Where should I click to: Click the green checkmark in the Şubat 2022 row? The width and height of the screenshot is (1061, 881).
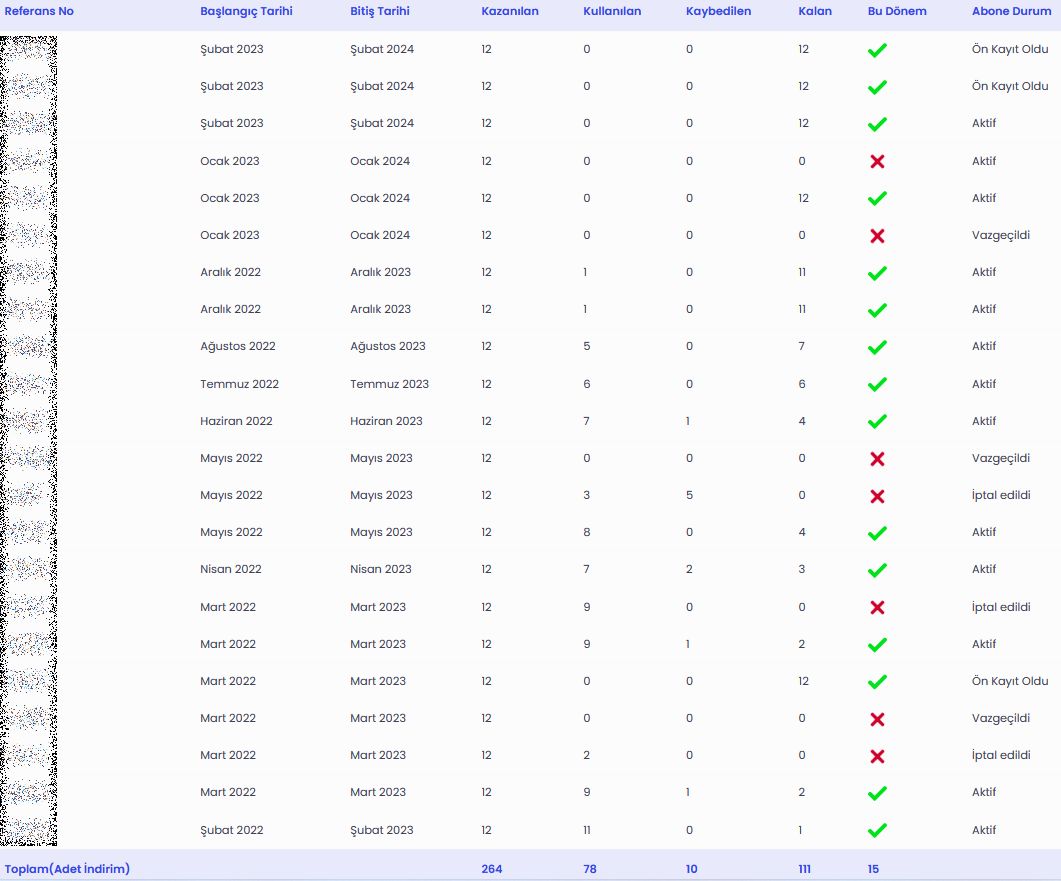tap(877, 830)
